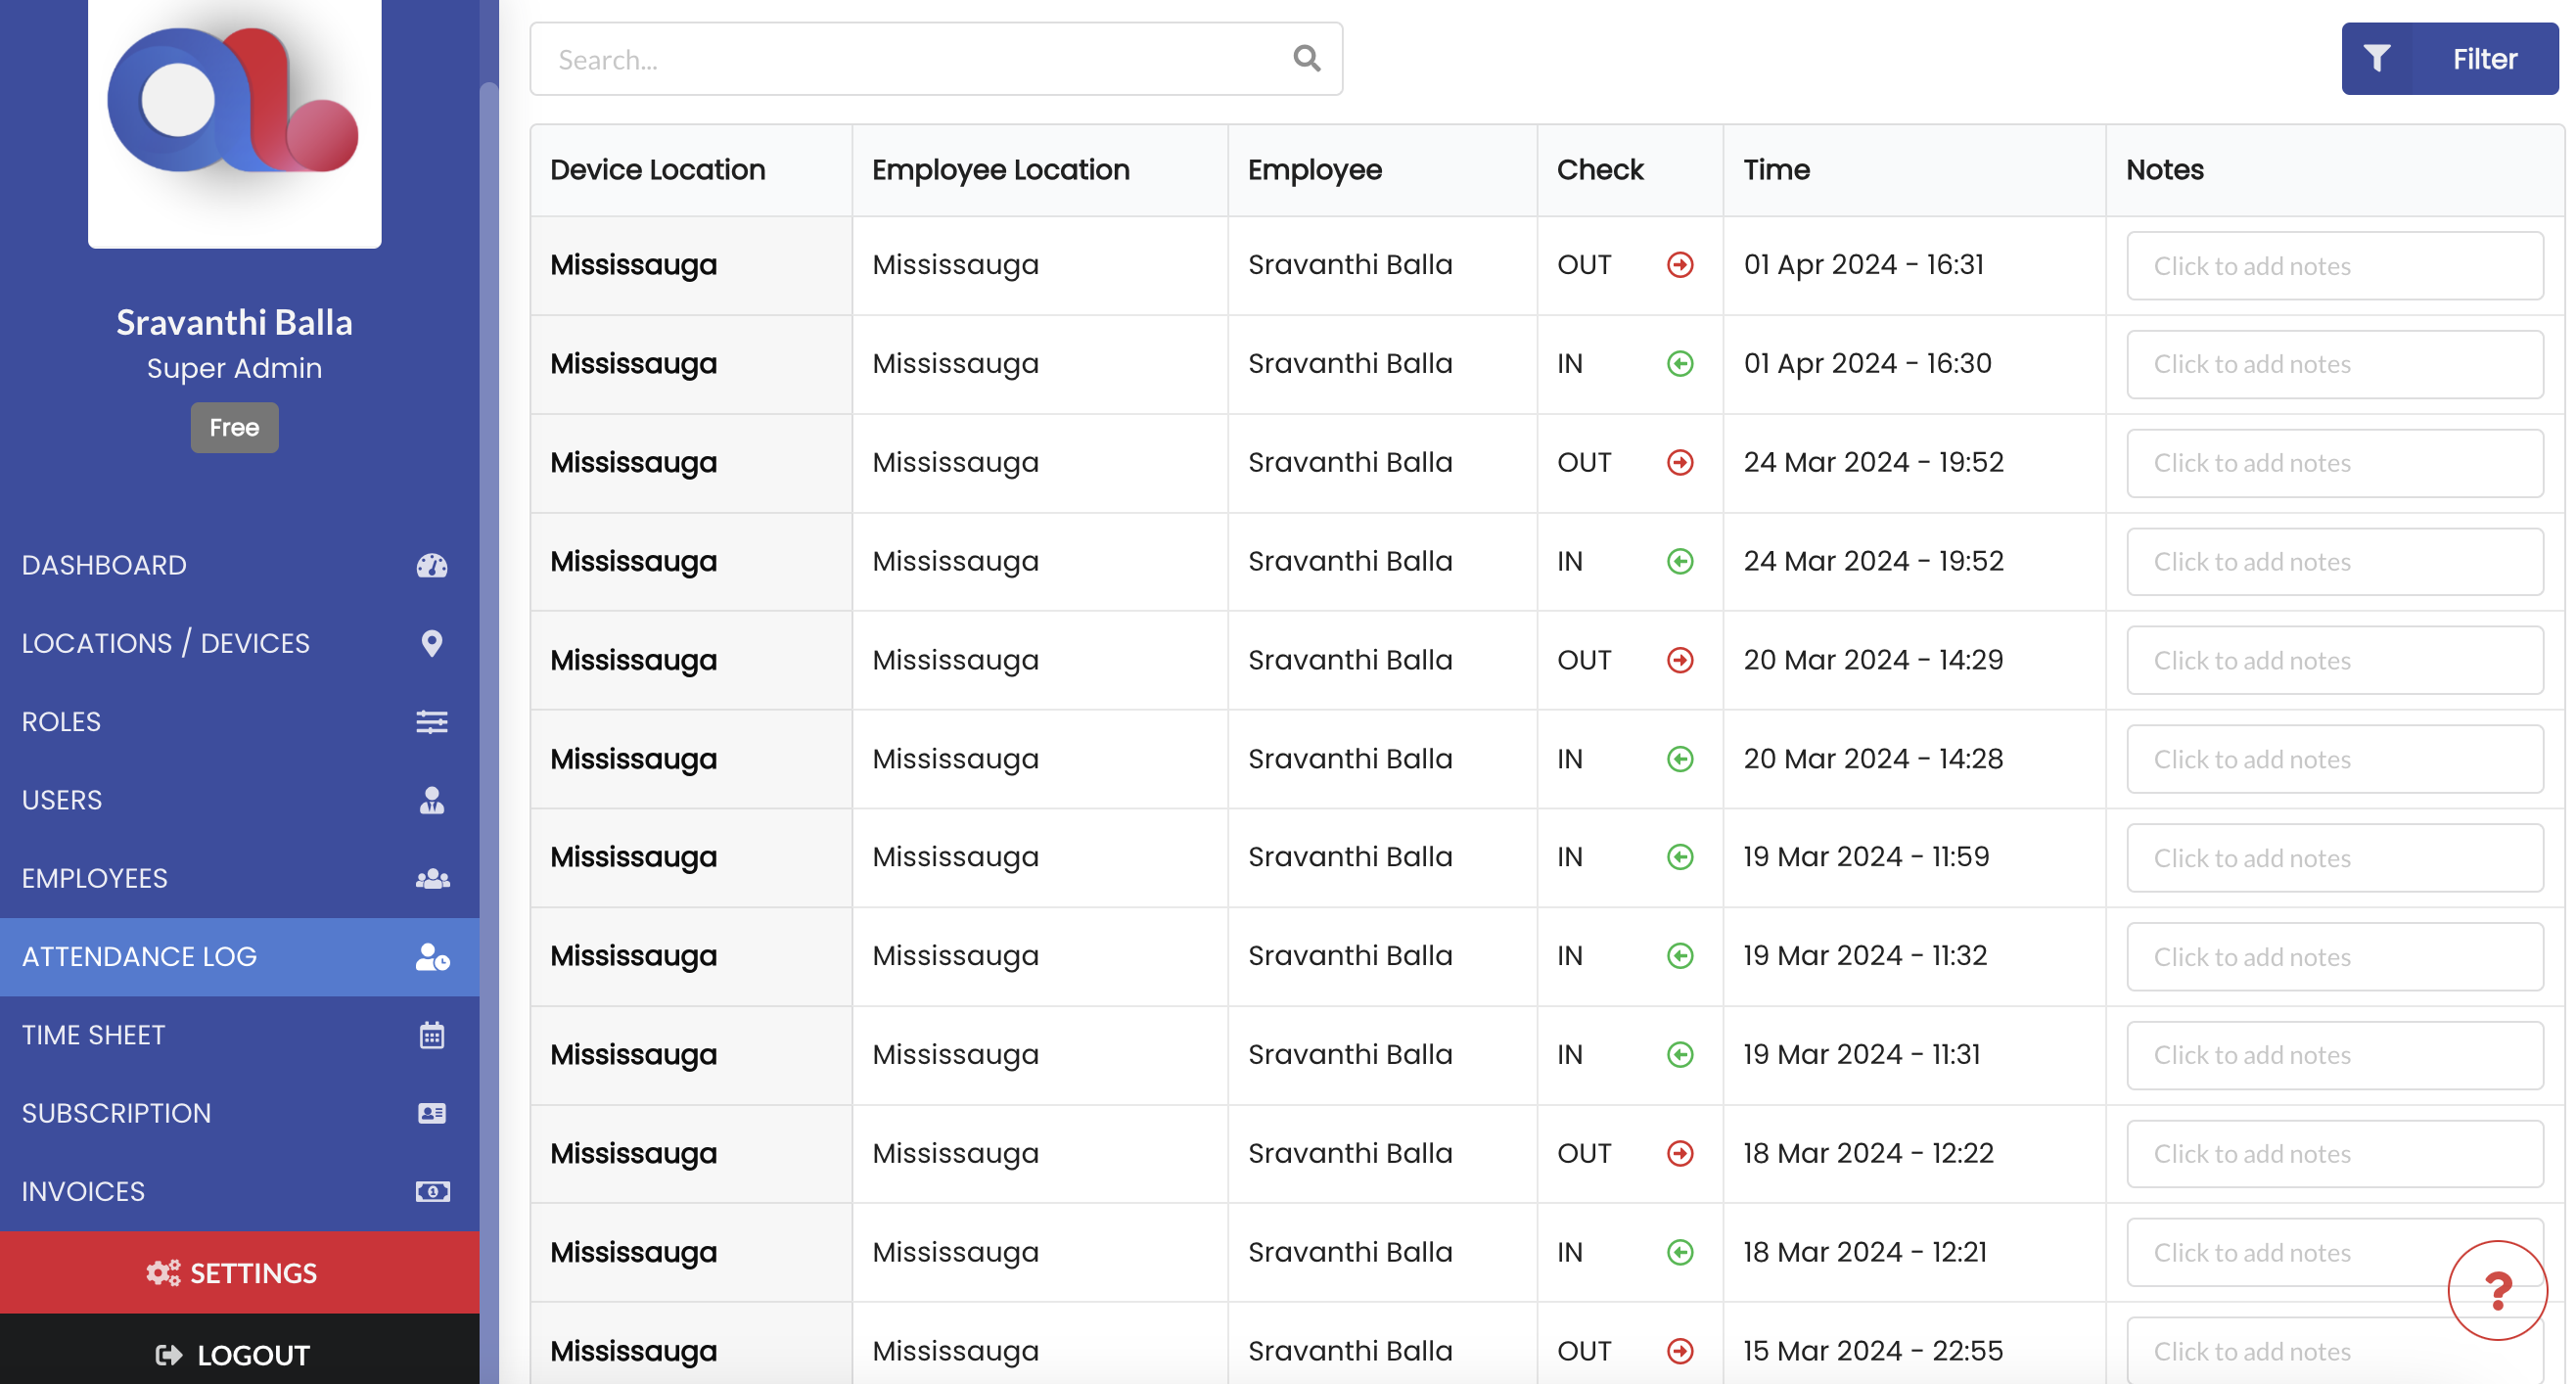Select Attendance Log in sidebar
Image resolution: width=2576 pixels, height=1384 pixels.
point(240,957)
